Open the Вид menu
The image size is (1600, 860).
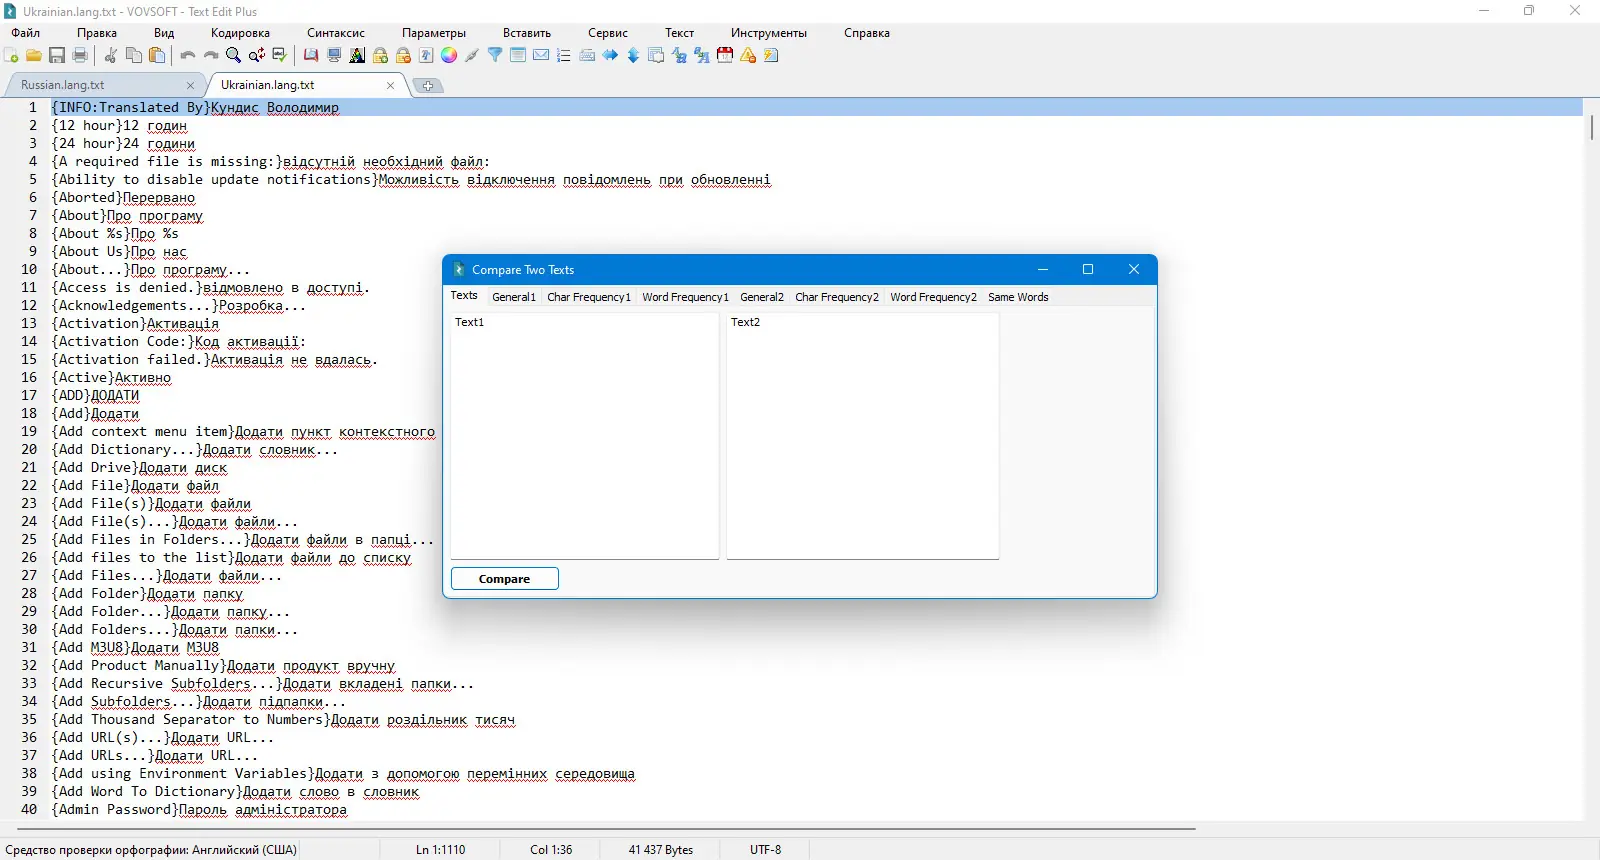tap(164, 33)
